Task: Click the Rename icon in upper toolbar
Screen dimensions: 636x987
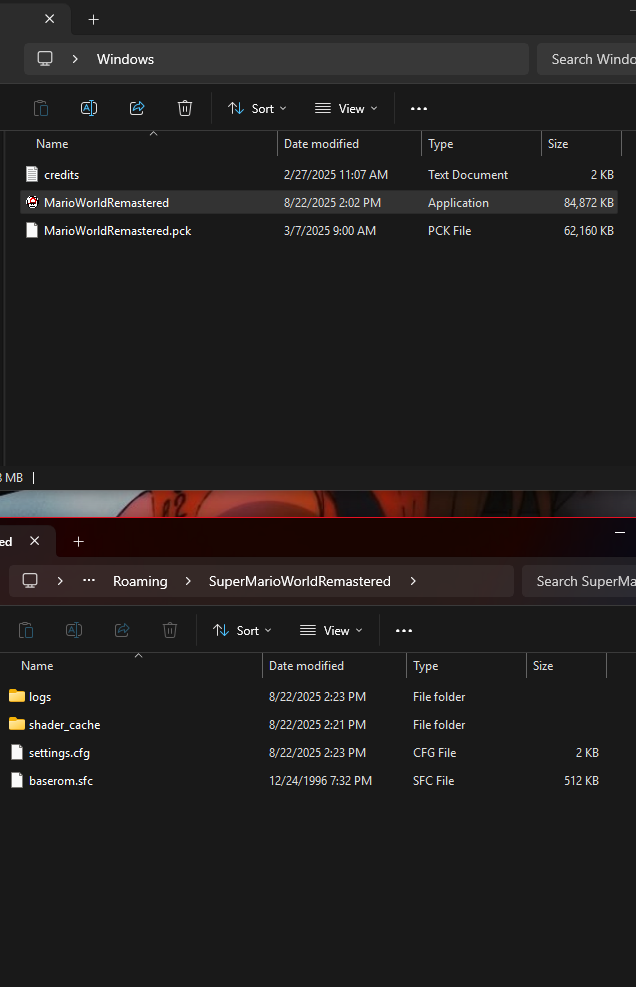Action: (x=89, y=108)
